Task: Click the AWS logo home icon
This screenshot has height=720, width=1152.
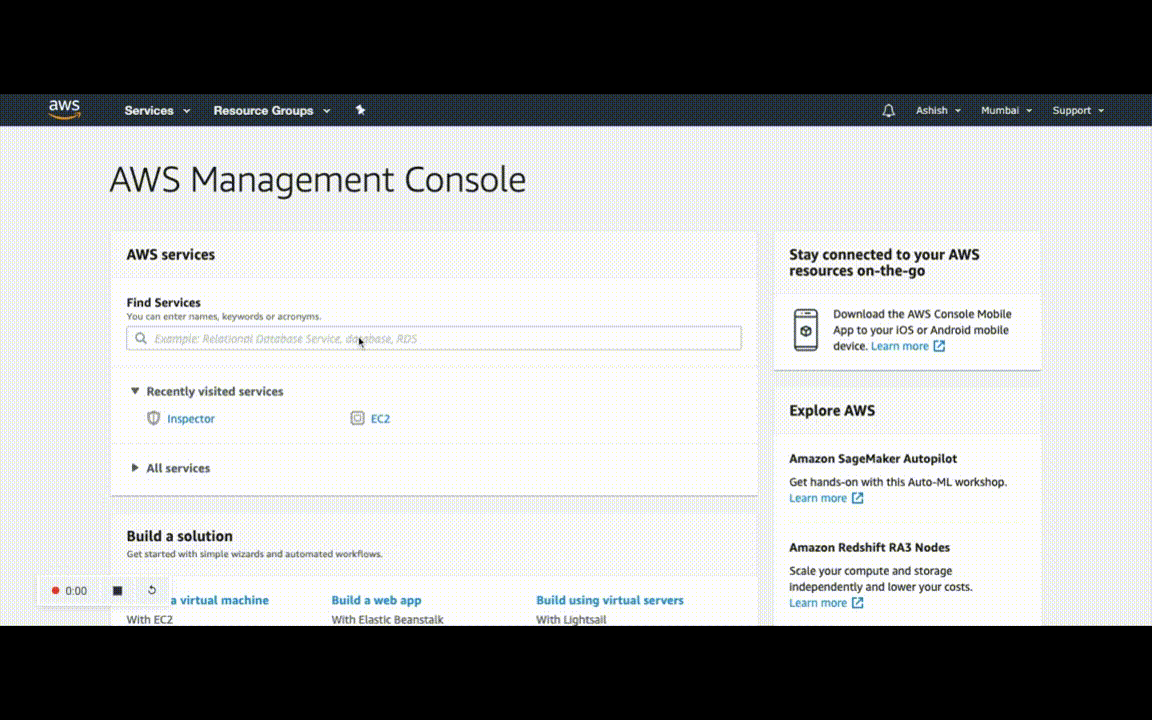Action: click(65, 109)
